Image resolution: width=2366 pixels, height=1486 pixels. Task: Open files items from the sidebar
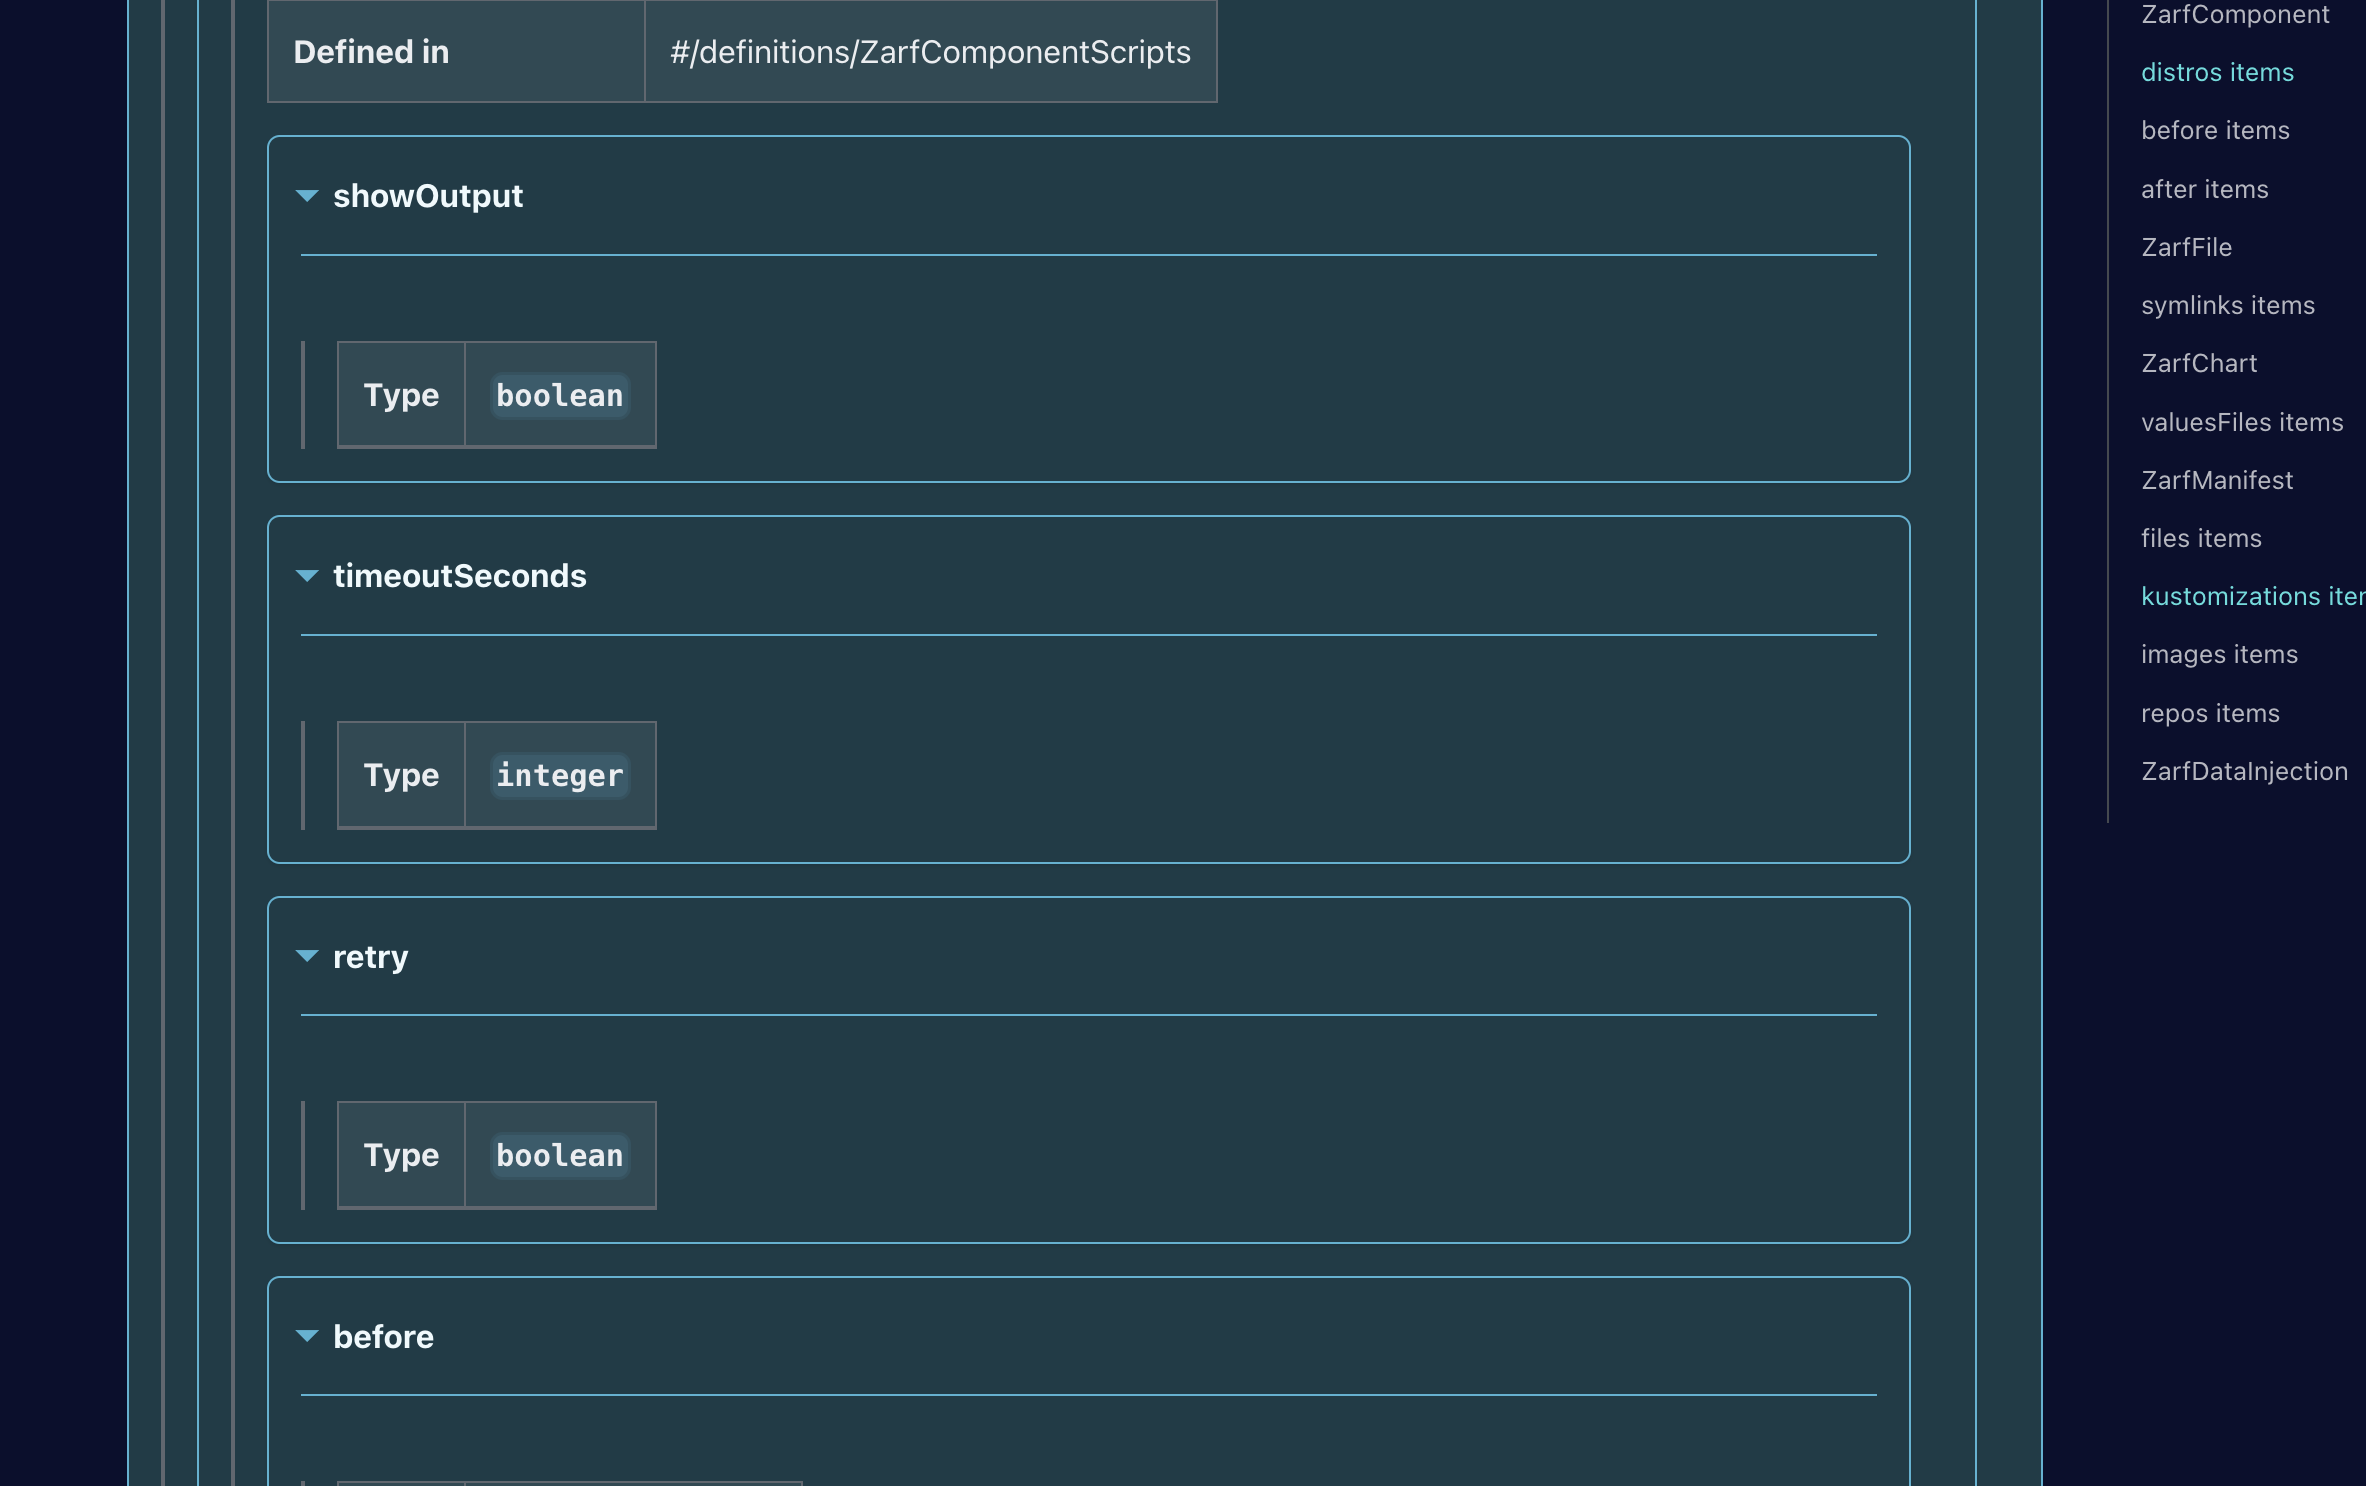[2201, 537]
